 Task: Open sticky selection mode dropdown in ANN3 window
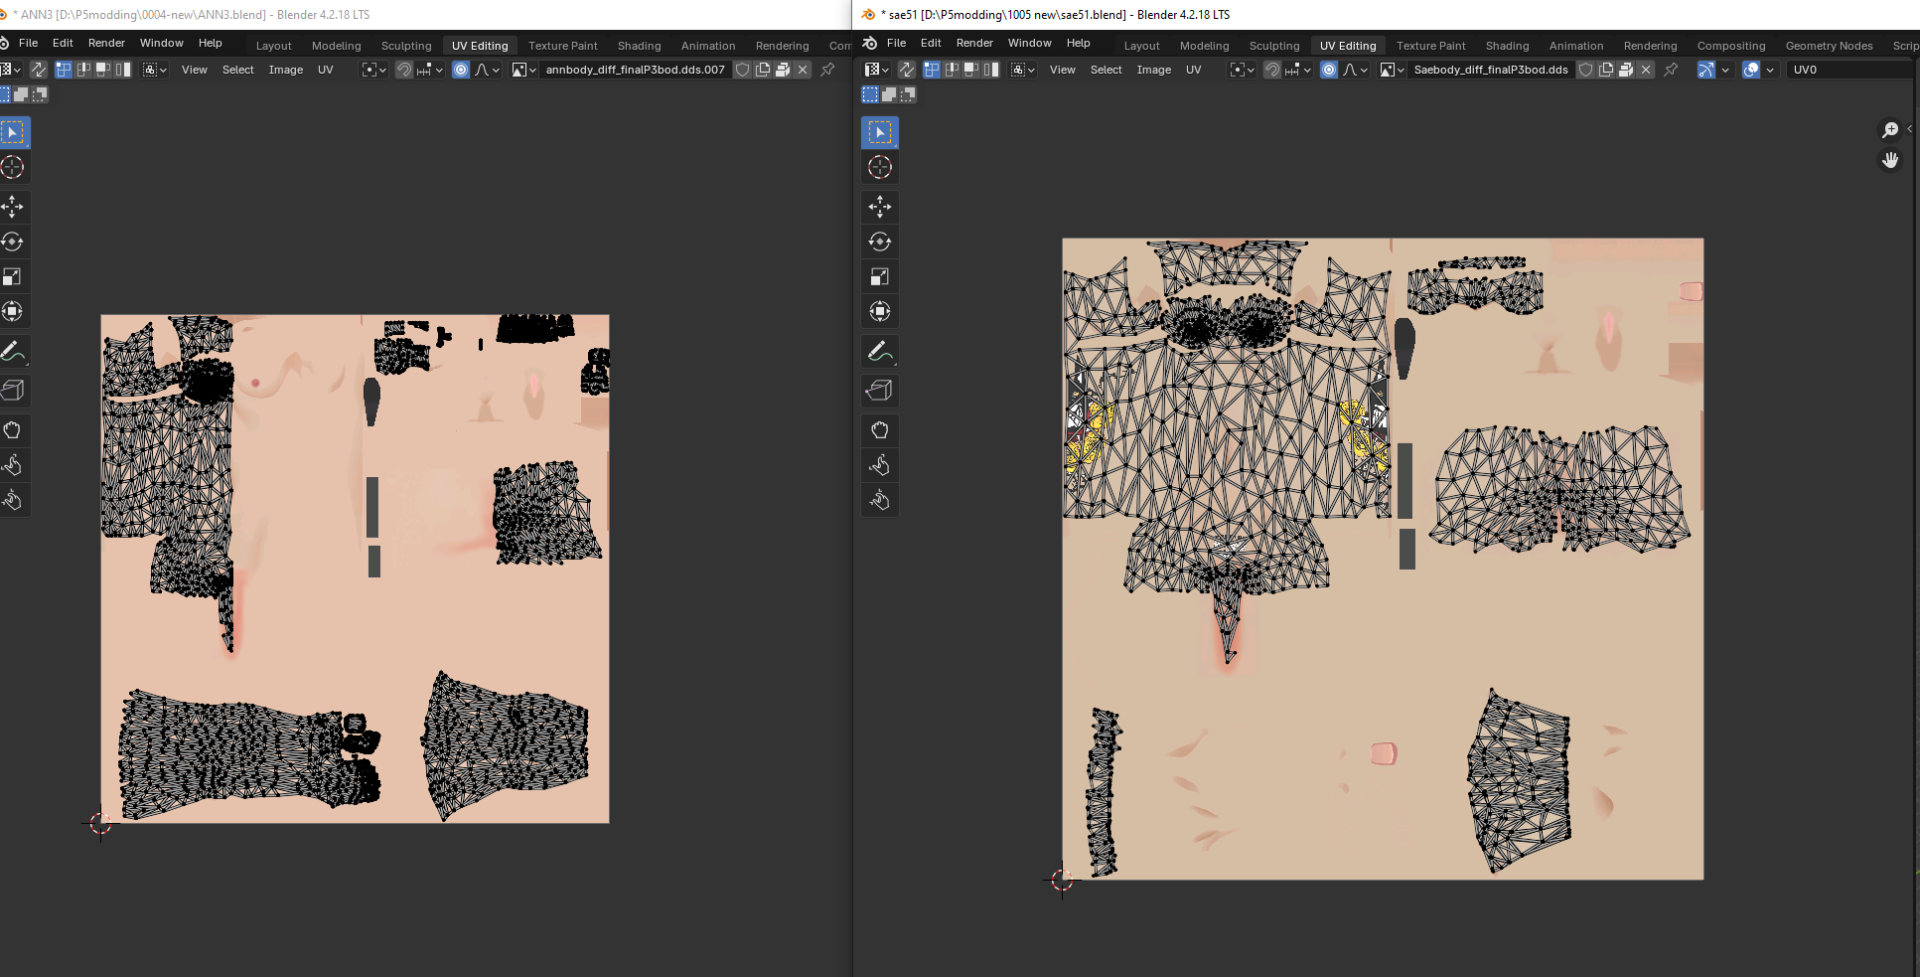point(154,70)
